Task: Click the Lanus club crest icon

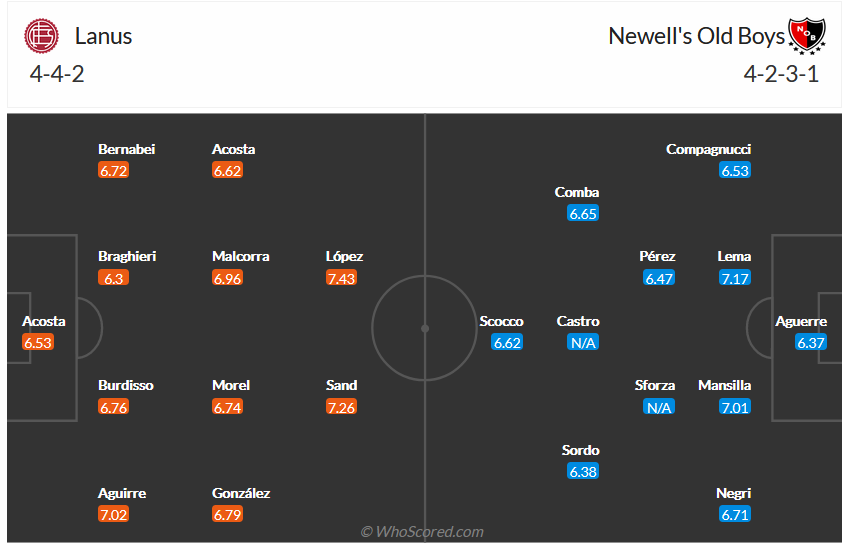Action: point(42,37)
